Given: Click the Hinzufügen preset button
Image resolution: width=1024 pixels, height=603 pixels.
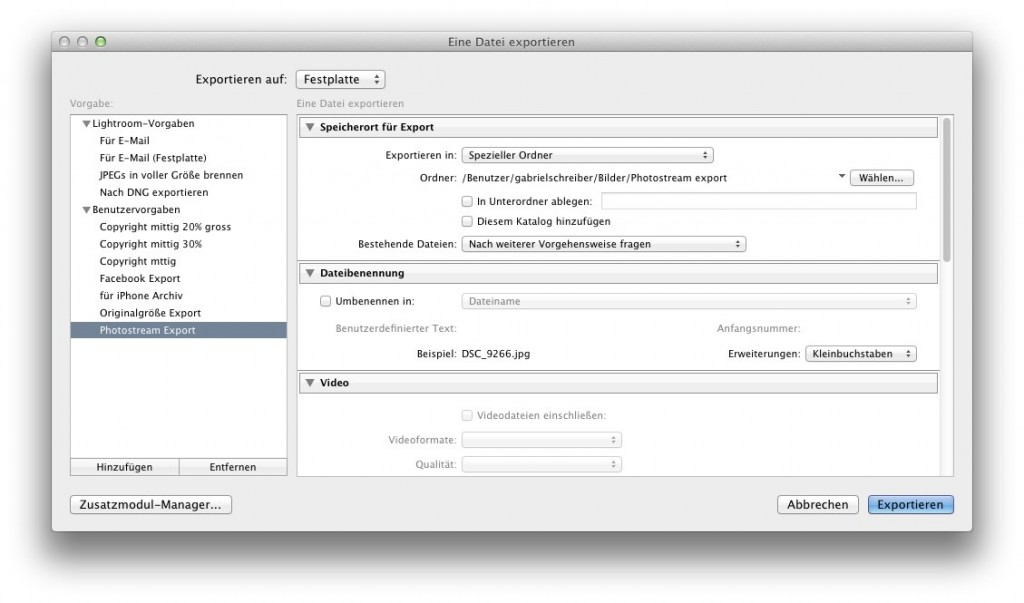Looking at the screenshot, I should [x=124, y=467].
